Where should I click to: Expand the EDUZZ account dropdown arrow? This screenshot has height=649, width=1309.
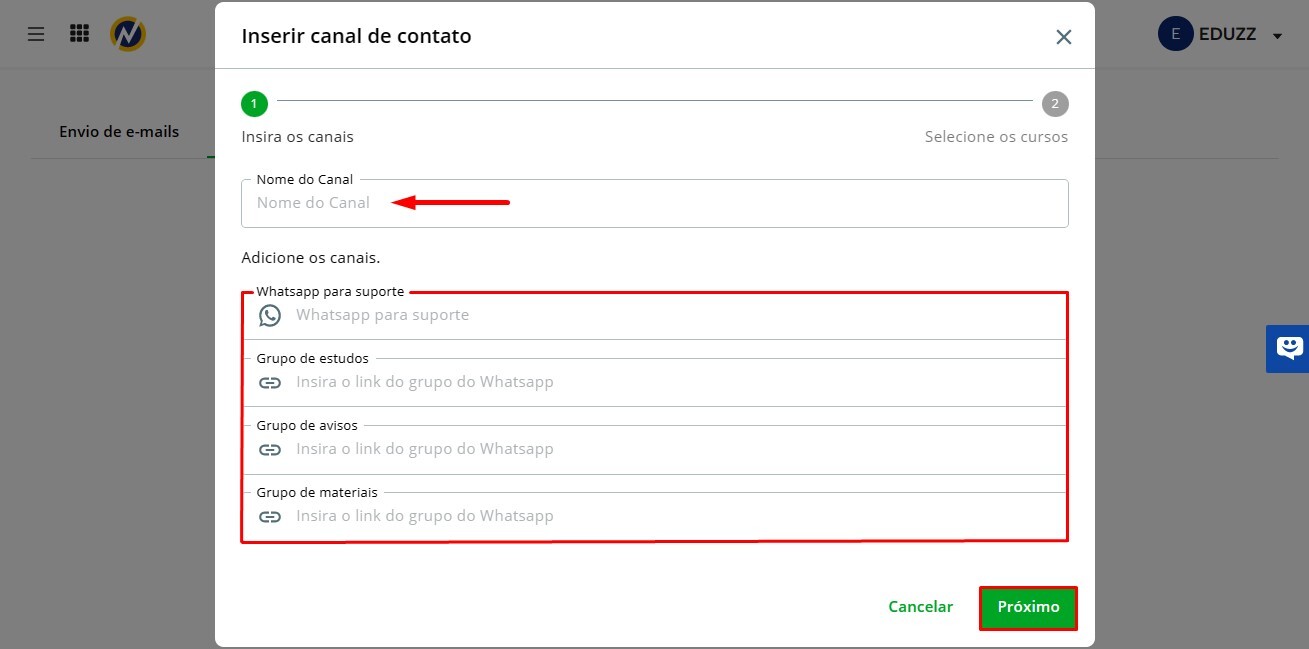(x=1277, y=36)
